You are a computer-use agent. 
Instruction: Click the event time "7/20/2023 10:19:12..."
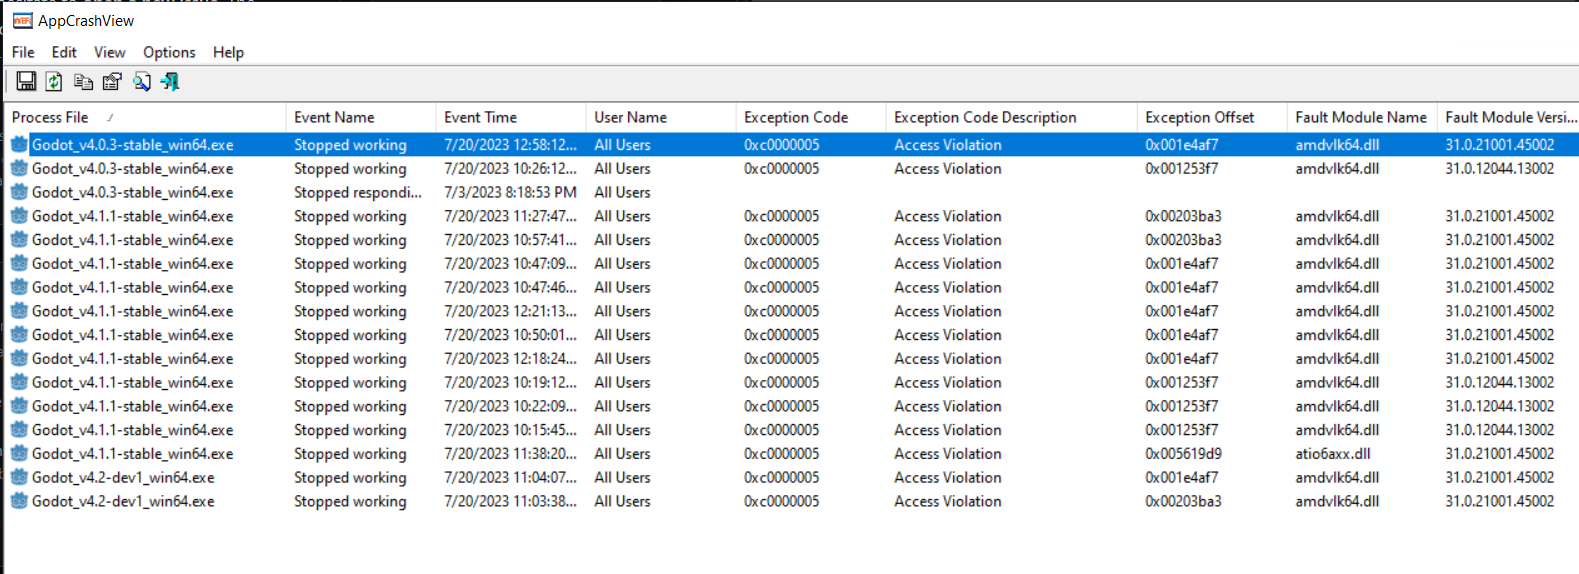(510, 382)
